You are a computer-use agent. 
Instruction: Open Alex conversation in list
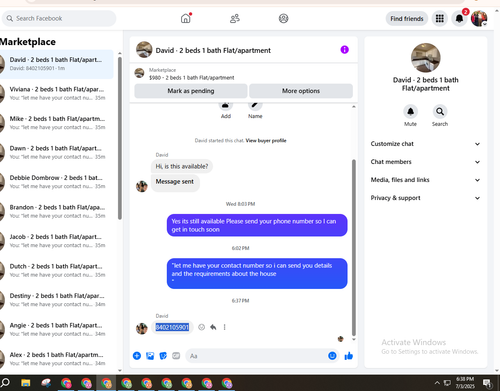click(x=57, y=359)
